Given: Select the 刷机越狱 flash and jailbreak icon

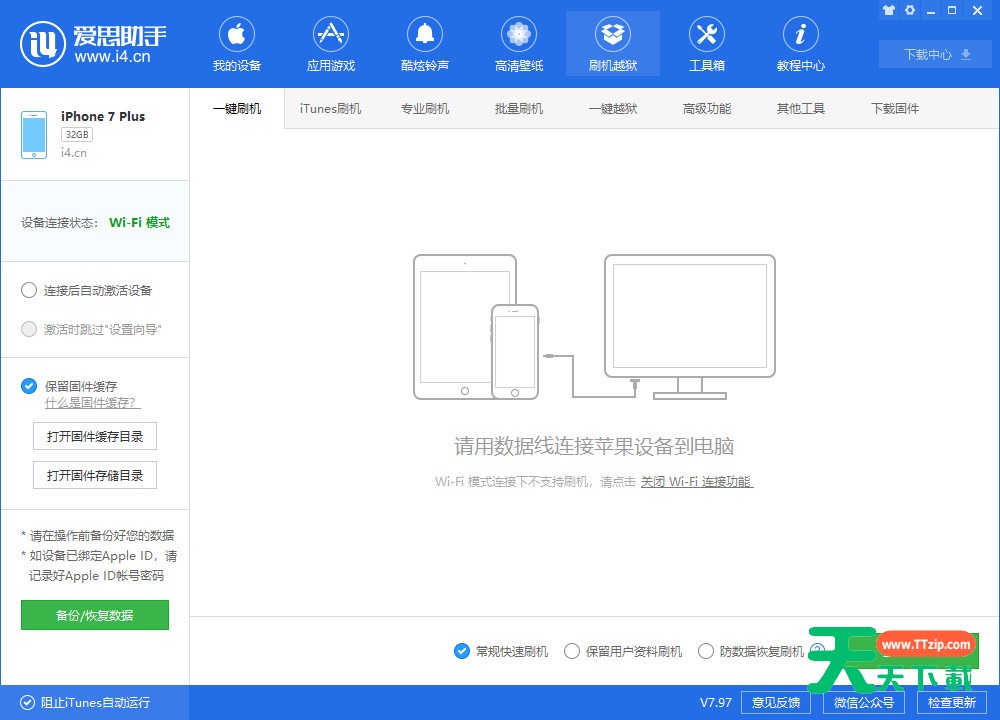Looking at the screenshot, I should pyautogui.click(x=612, y=44).
